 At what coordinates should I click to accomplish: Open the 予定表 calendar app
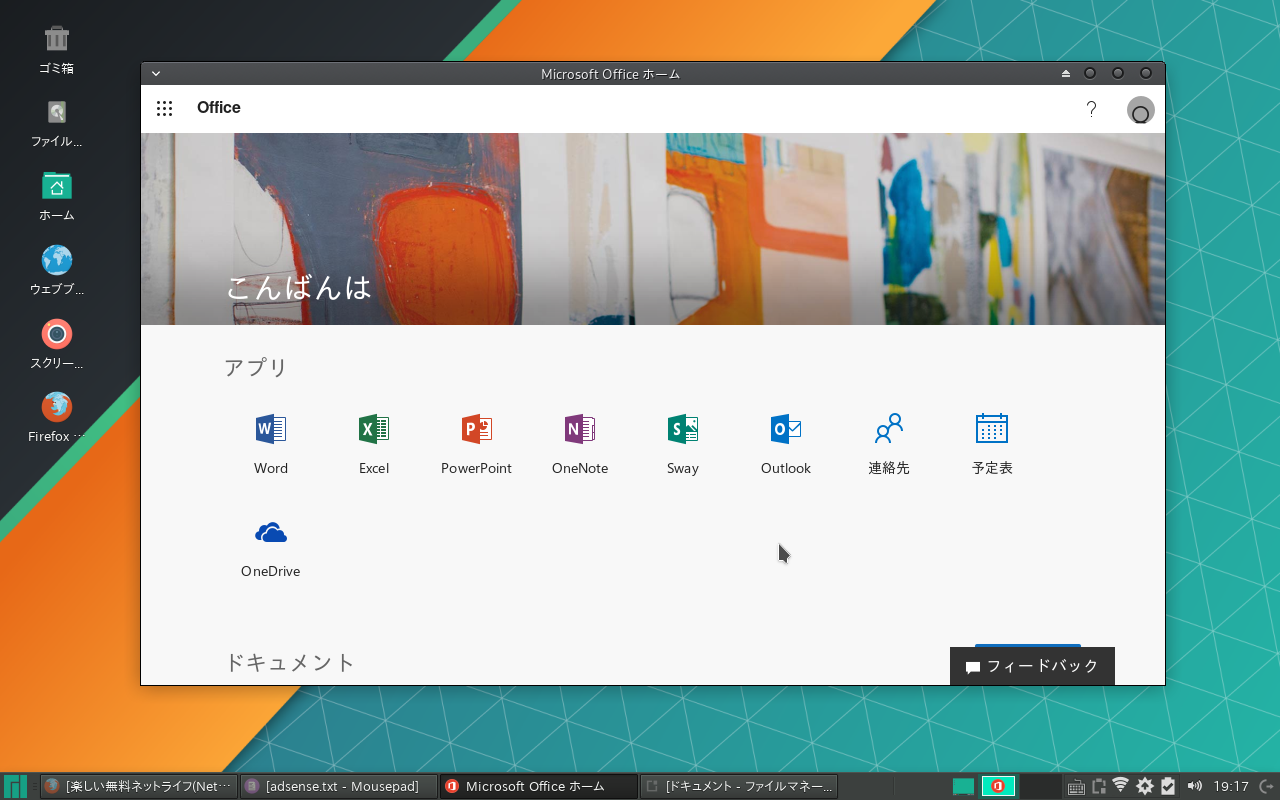tap(992, 444)
